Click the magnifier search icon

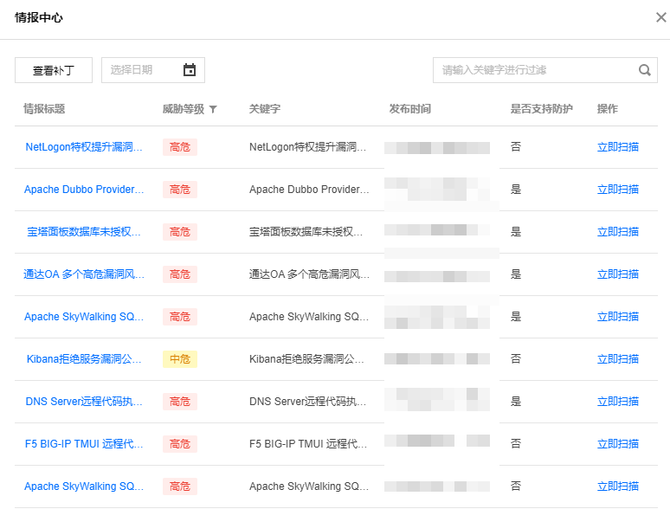click(x=645, y=70)
